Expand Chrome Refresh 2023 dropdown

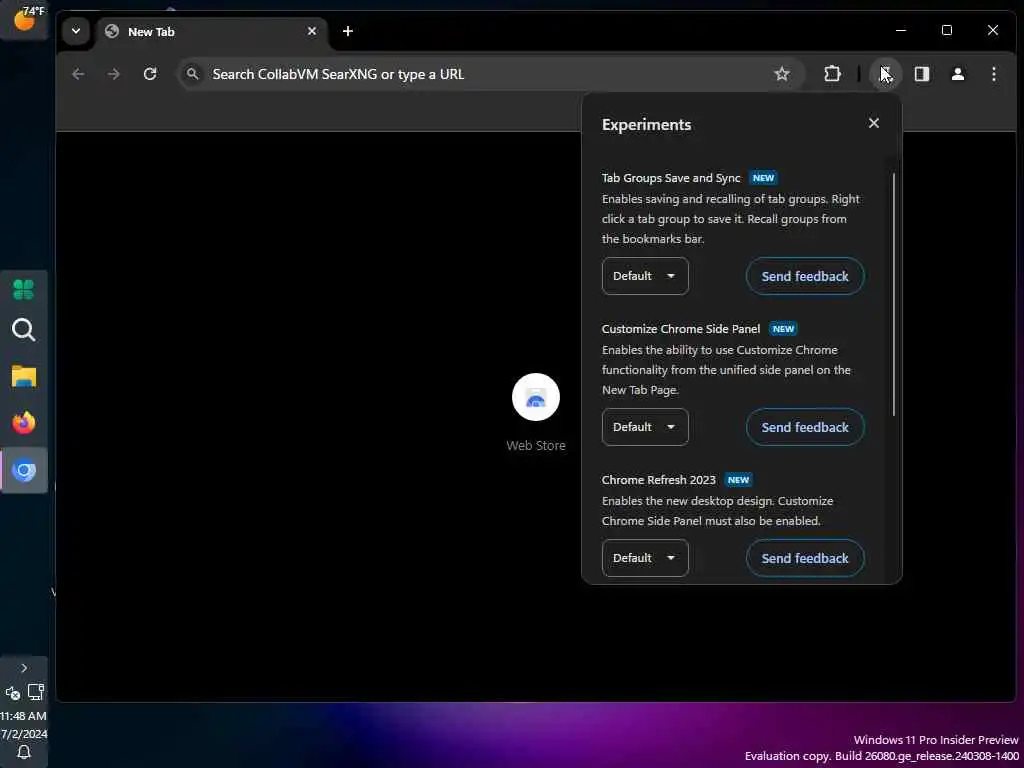point(645,558)
